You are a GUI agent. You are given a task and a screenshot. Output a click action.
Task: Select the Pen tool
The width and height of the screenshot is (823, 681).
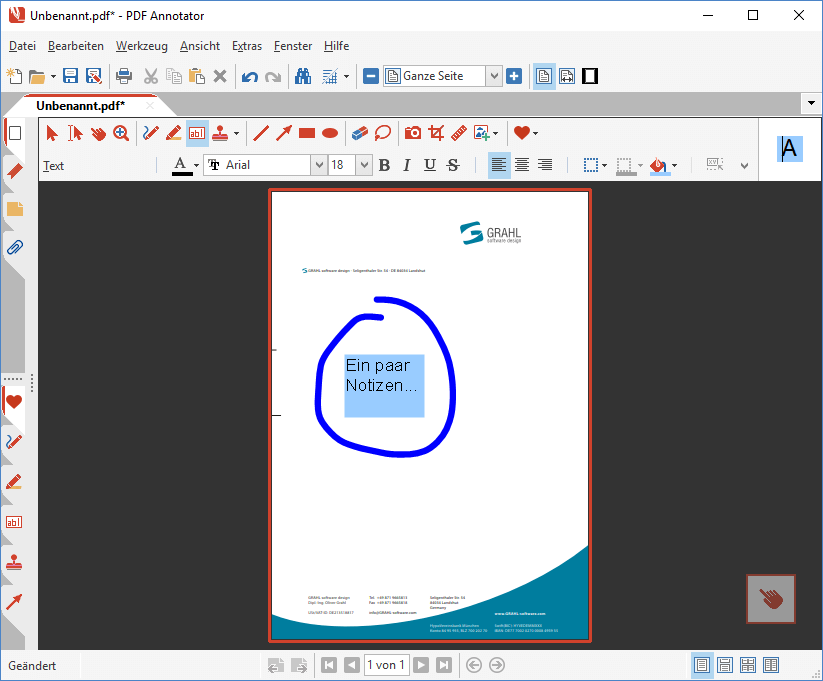[151, 133]
